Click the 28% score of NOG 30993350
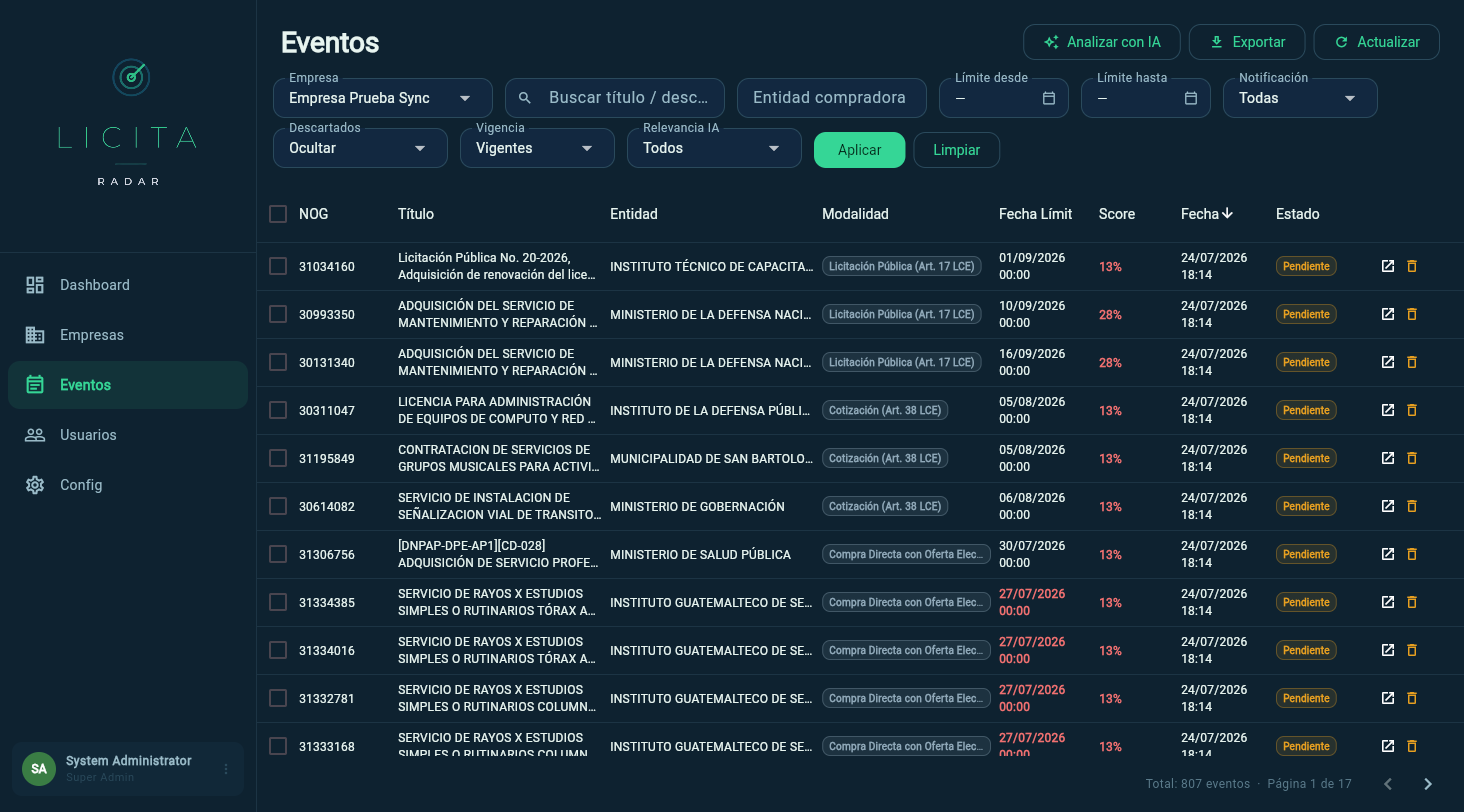 [1110, 314]
